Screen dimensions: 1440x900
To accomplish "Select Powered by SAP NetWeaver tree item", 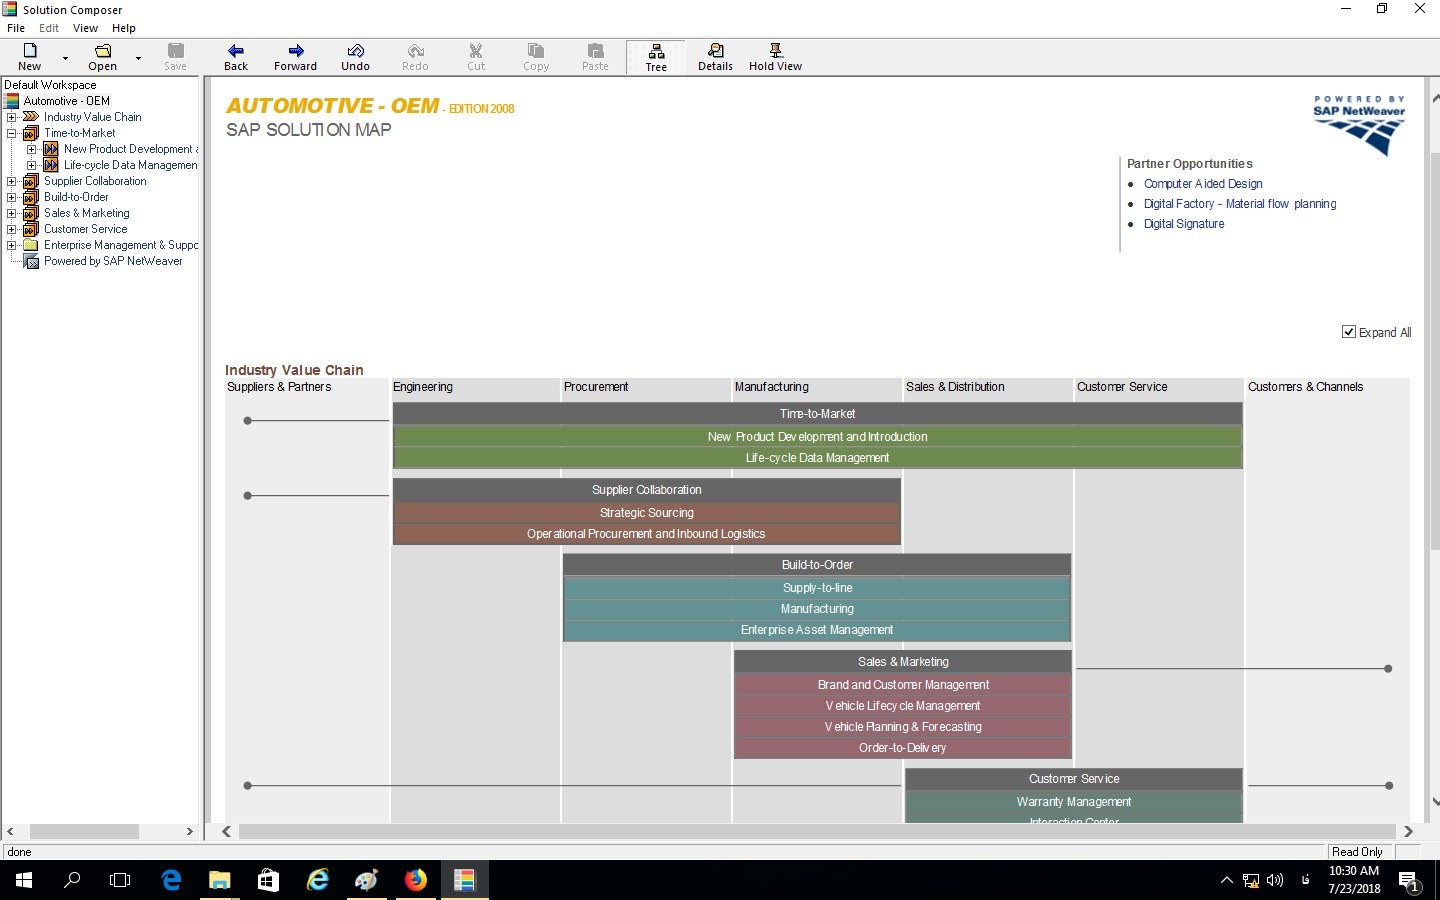I will 113,261.
